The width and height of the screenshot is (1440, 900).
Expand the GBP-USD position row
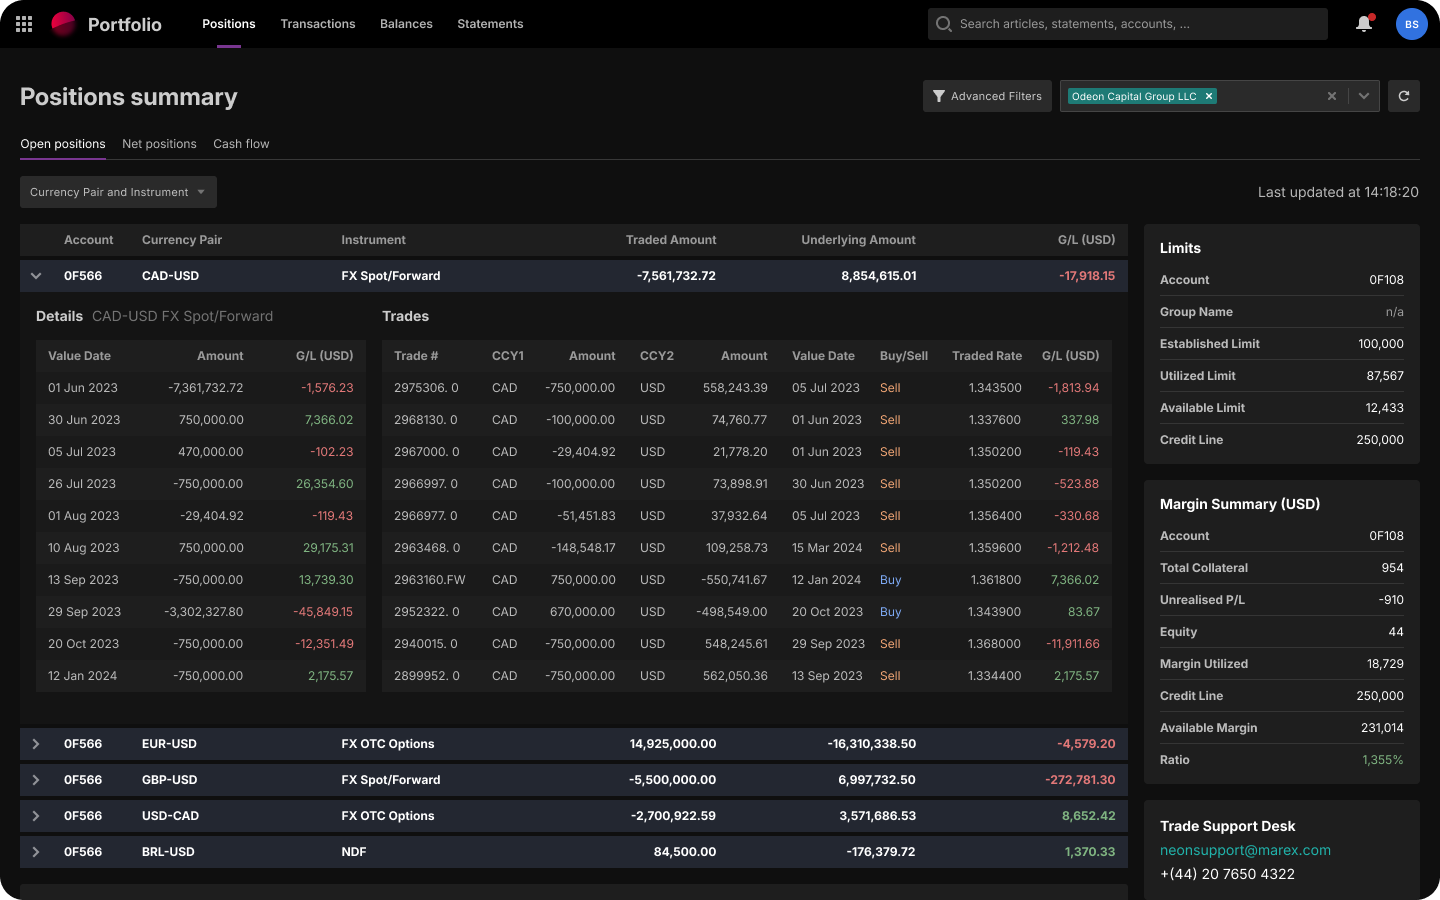point(36,780)
